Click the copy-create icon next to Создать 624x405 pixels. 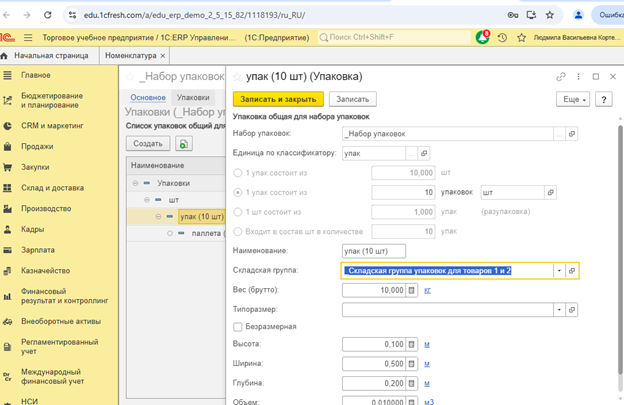tap(184, 144)
